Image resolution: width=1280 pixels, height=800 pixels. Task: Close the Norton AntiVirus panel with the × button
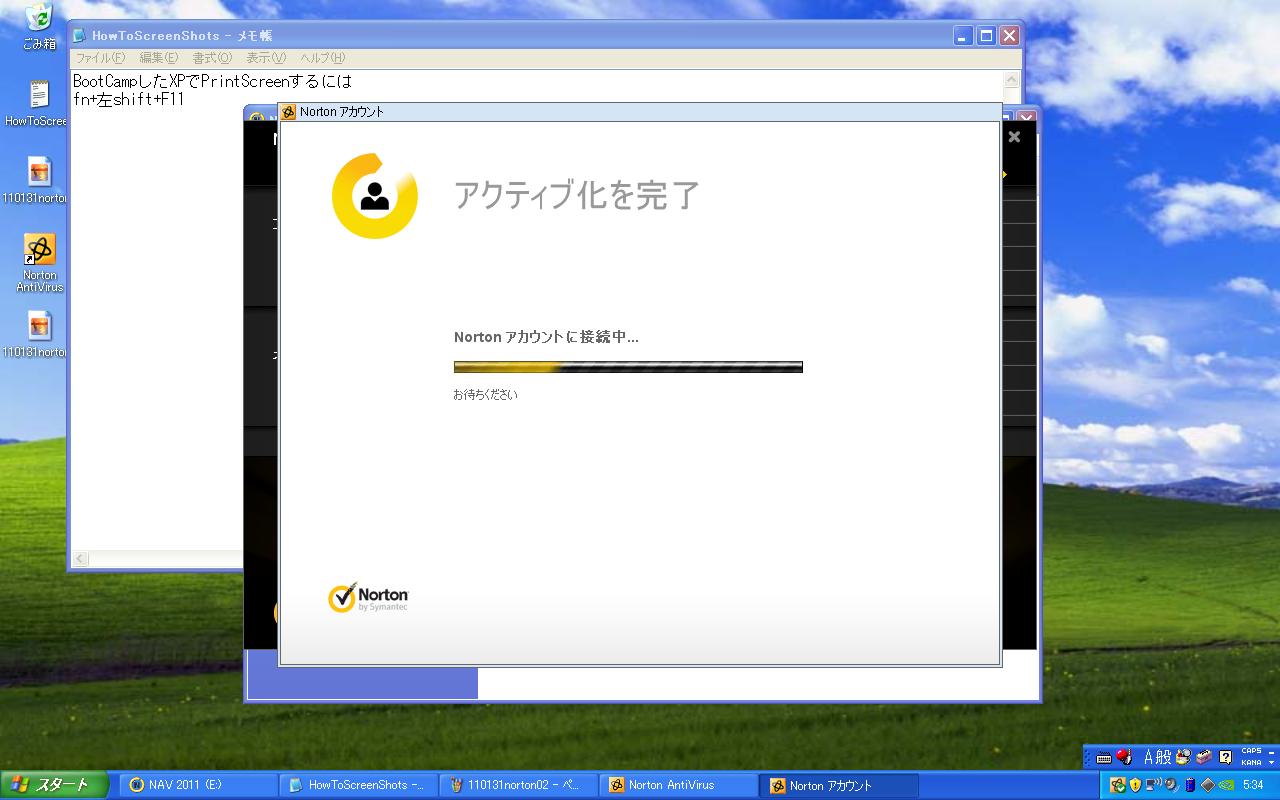pyautogui.click(x=1014, y=137)
